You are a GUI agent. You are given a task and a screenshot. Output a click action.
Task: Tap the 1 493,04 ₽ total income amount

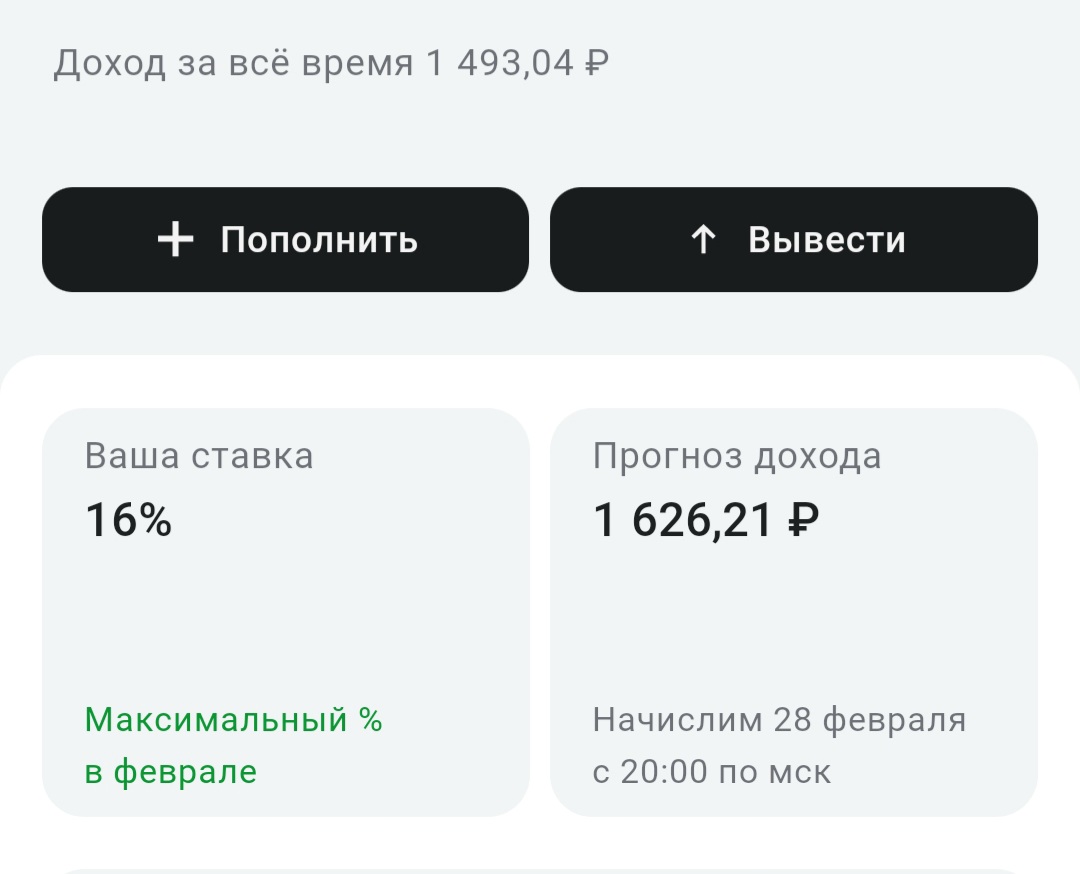point(517,64)
